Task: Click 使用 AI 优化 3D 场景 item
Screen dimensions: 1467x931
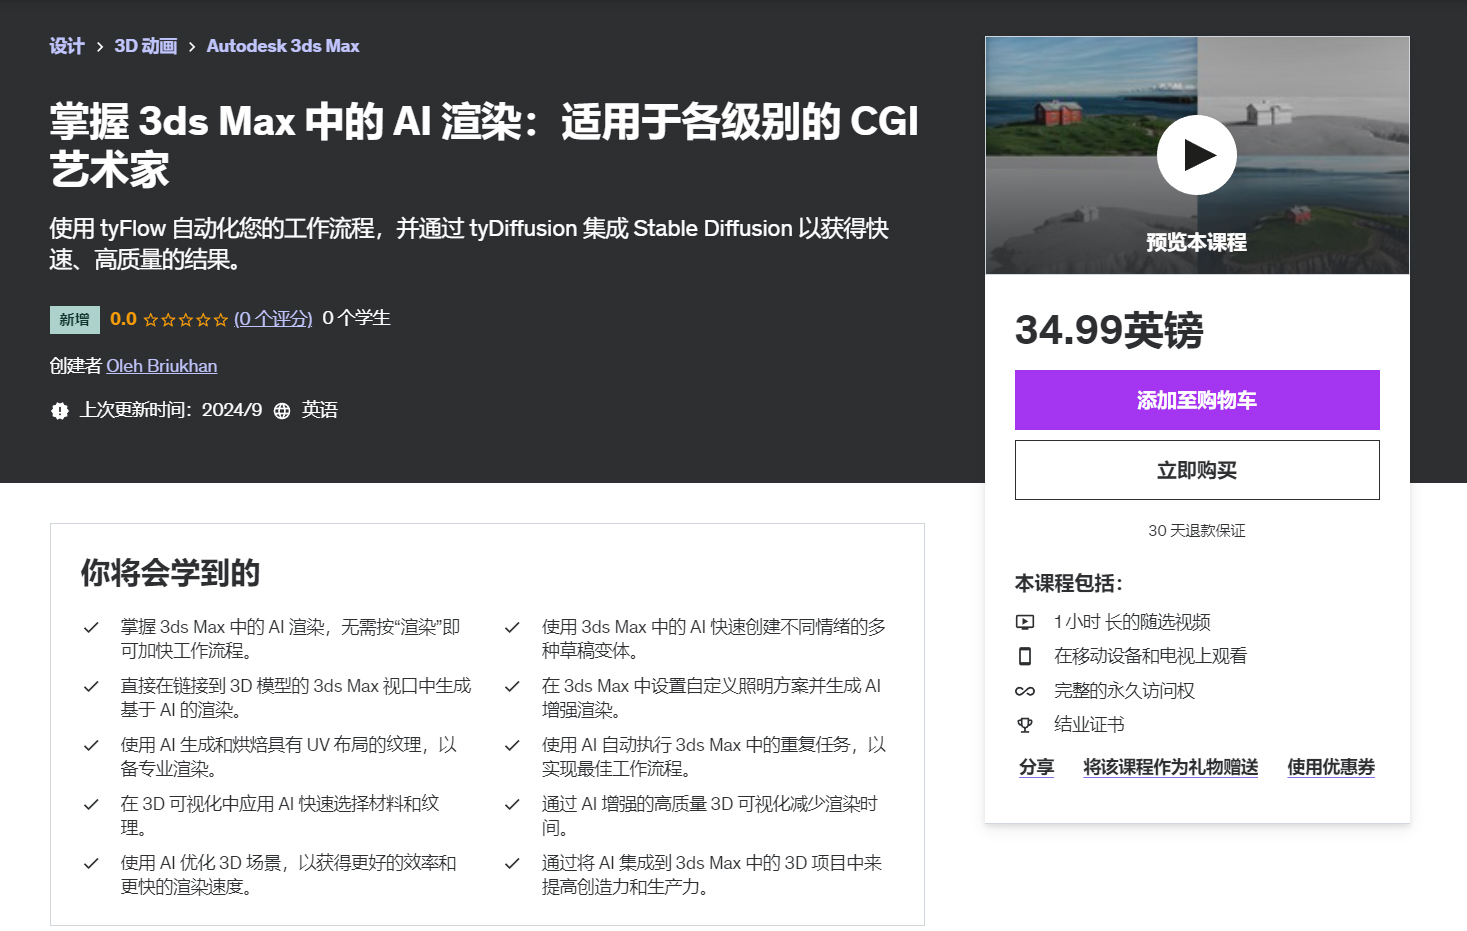Action: coord(289,875)
